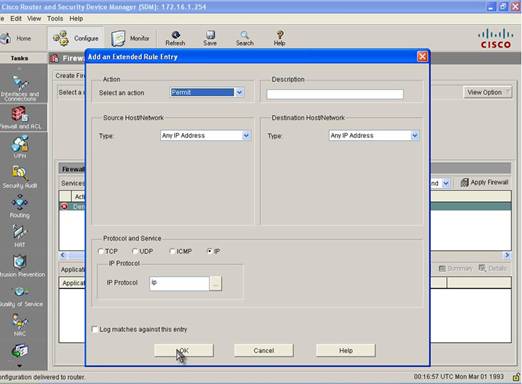
Task: Open the NAT task icon
Action: point(20,235)
